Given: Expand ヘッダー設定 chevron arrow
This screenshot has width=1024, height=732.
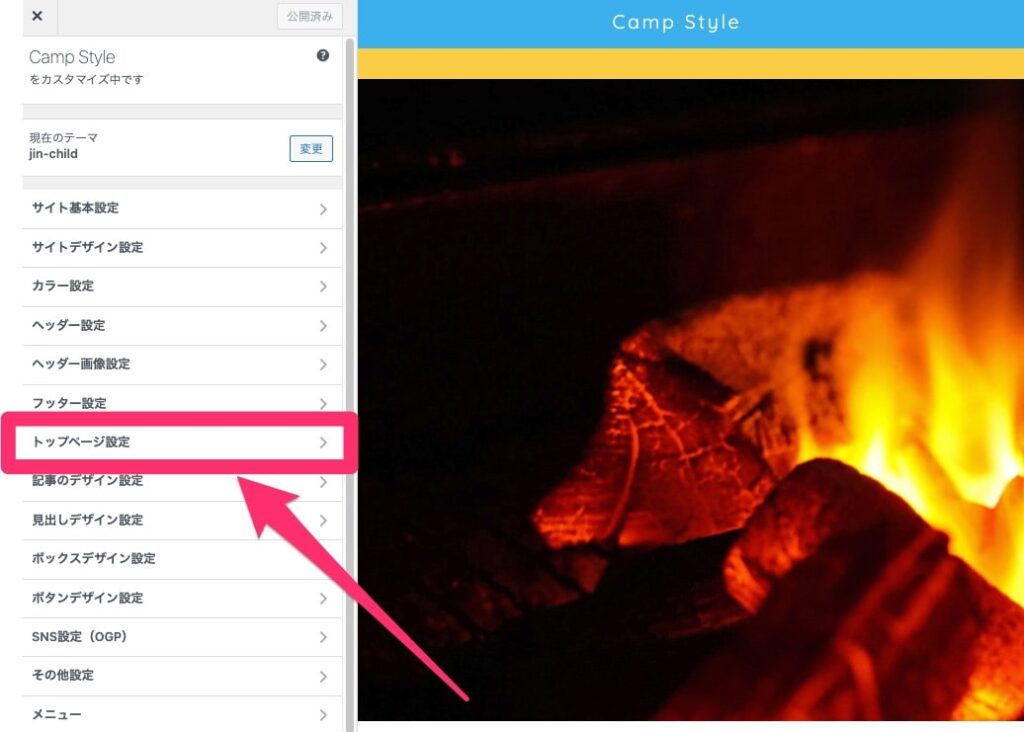Looking at the screenshot, I should [323, 326].
